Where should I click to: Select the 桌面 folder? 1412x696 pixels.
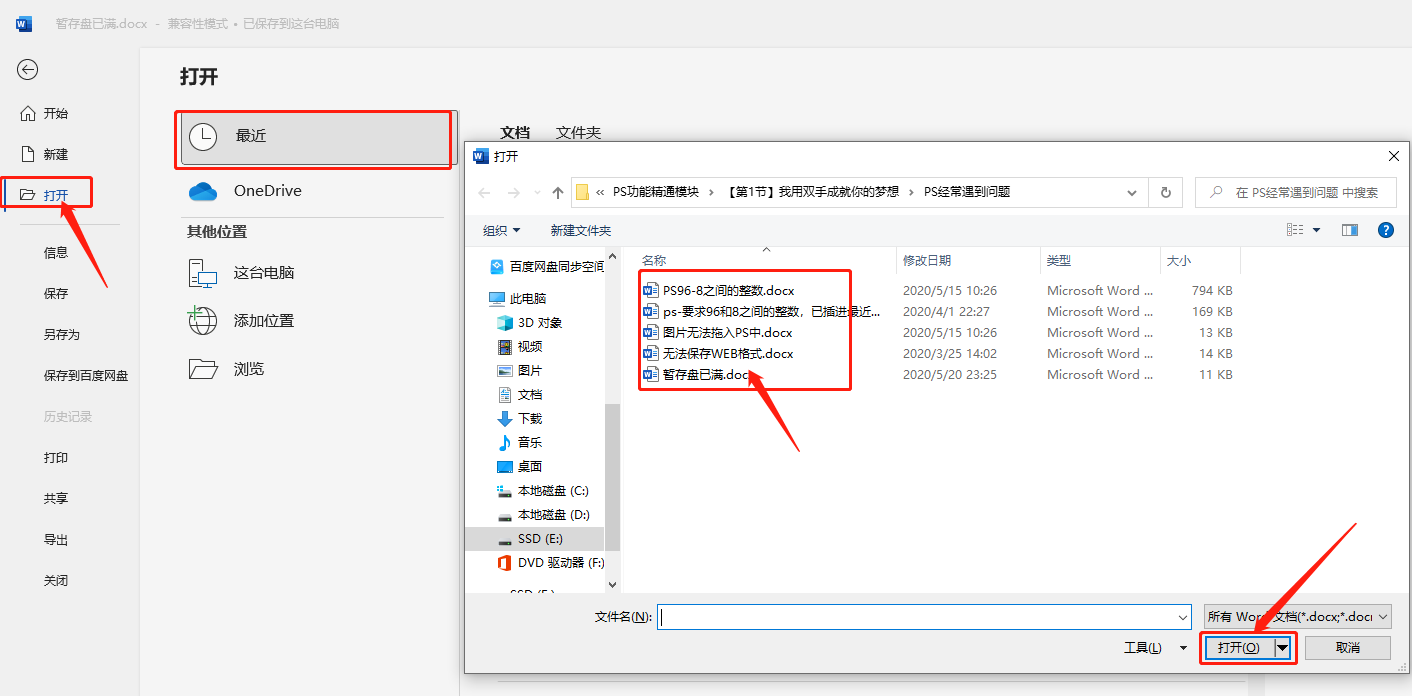(520, 467)
